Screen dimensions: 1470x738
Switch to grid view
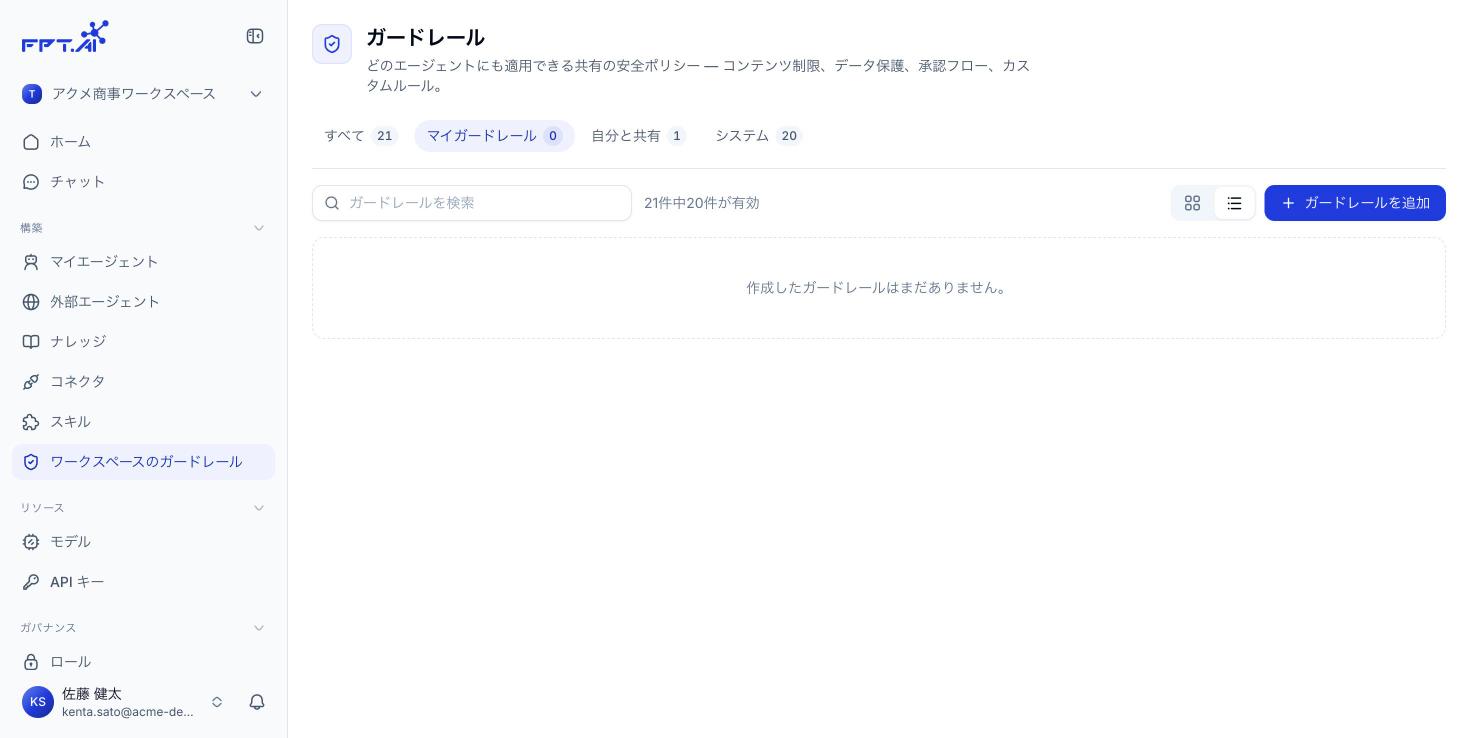(1192, 203)
